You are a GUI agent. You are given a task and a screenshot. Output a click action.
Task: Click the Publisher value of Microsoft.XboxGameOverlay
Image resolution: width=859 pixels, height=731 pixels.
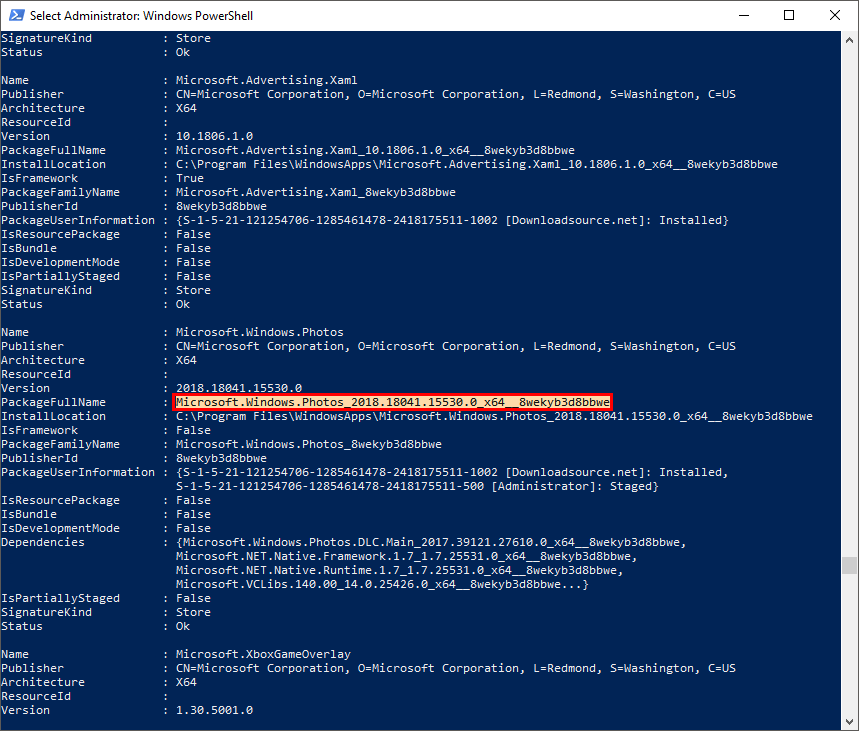click(x=456, y=669)
